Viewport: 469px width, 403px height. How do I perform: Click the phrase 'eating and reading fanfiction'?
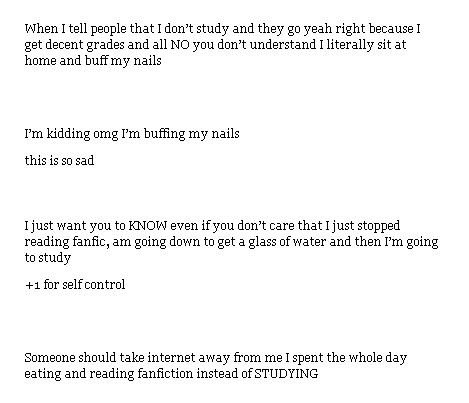pyautogui.click(x=109, y=374)
